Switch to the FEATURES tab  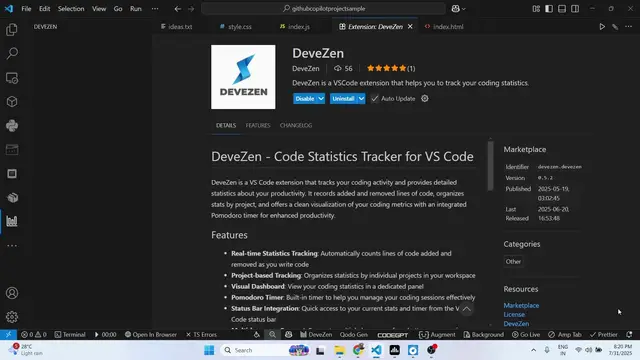click(258, 125)
